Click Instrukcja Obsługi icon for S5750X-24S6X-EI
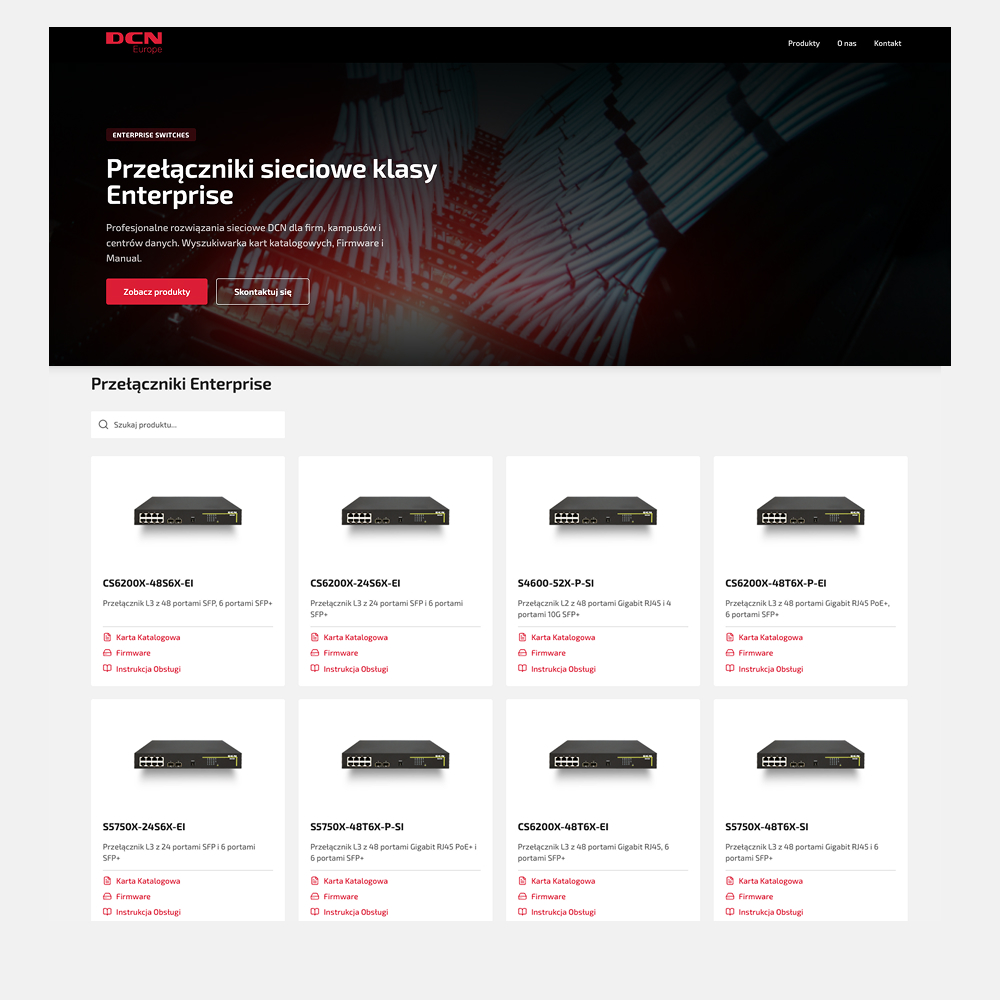Screen dimensions: 1000x1000 (x=107, y=912)
